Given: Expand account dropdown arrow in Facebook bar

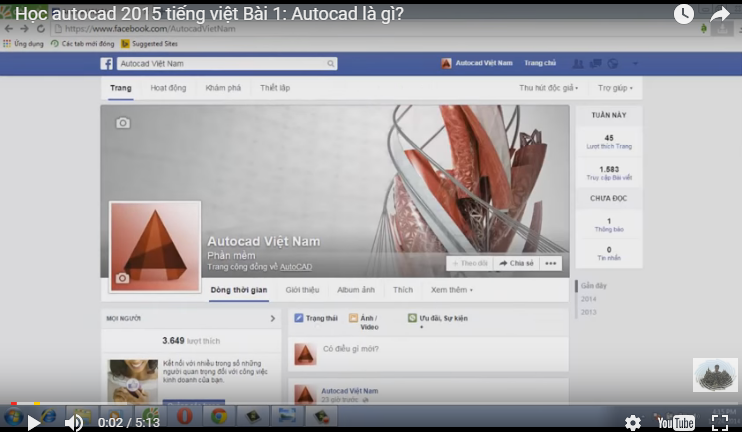Looking at the screenshot, I should tap(635, 63).
